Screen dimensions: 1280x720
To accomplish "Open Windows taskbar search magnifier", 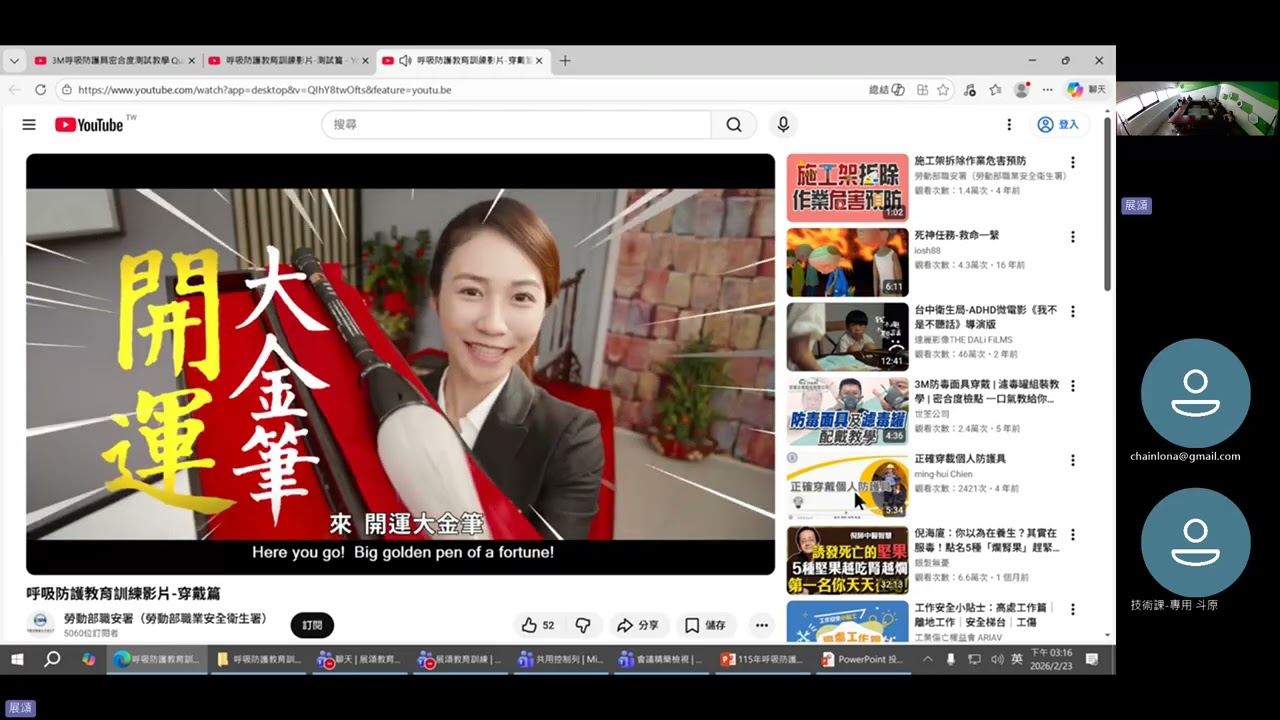I will click(x=52, y=659).
